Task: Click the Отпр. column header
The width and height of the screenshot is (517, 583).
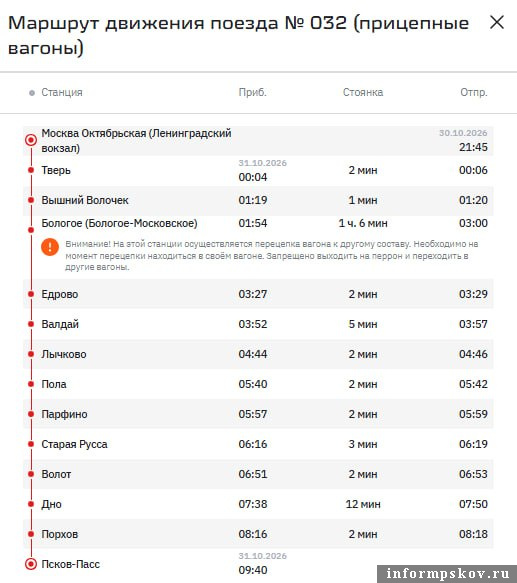Action: click(x=474, y=92)
